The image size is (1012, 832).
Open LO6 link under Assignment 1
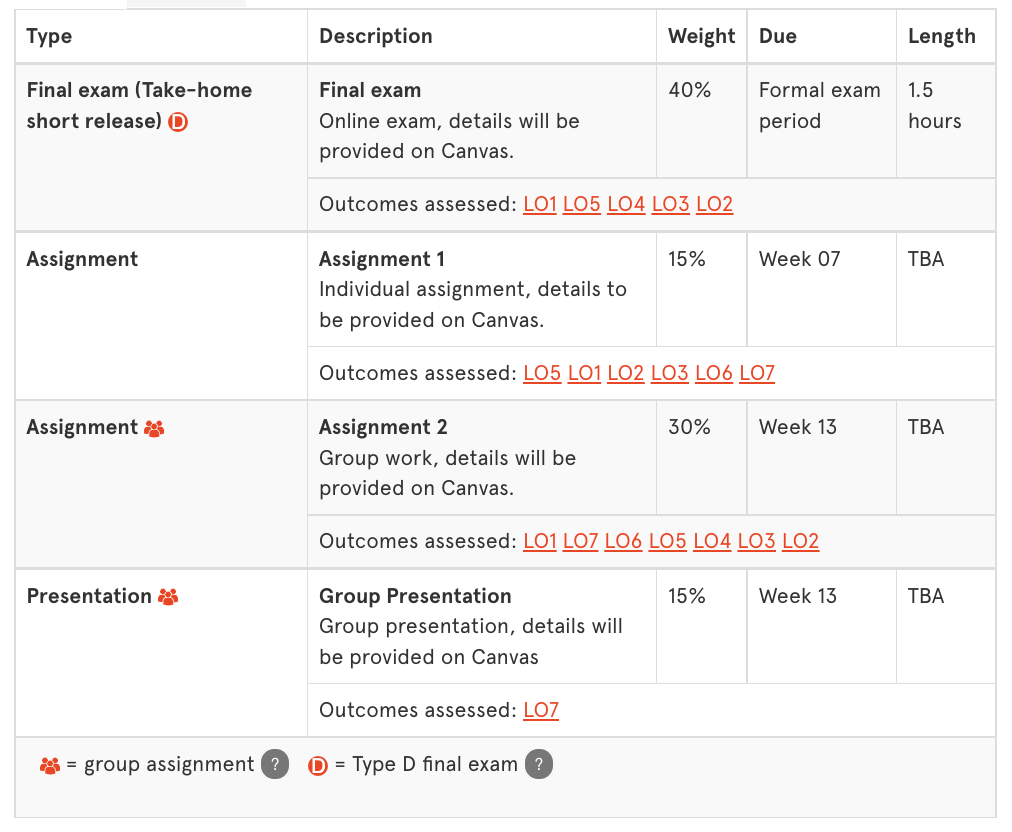pyautogui.click(x=714, y=373)
